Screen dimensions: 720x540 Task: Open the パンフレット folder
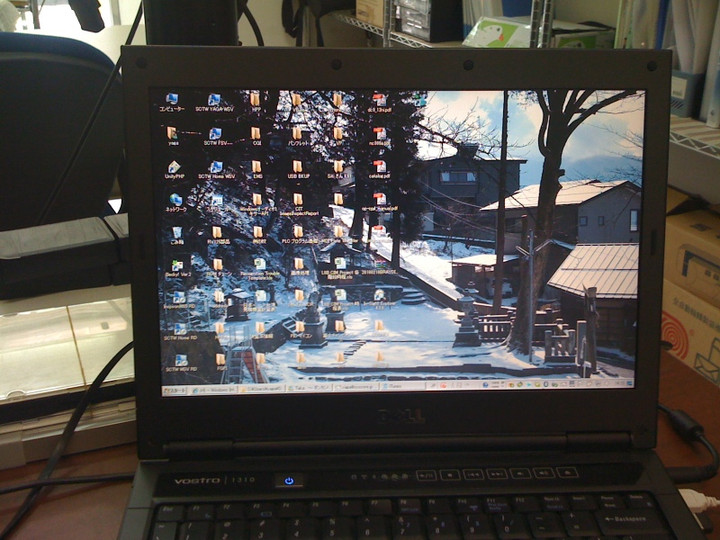[x=298, y=136]
